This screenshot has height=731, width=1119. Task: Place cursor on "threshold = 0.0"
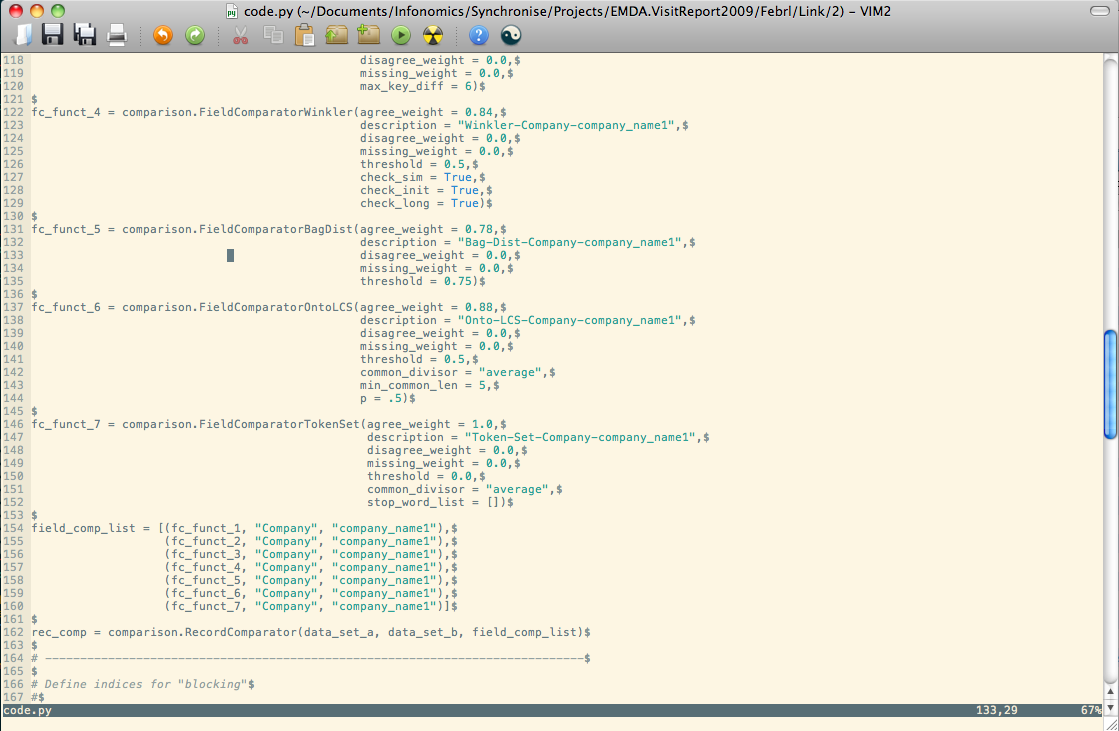[422, 476]
